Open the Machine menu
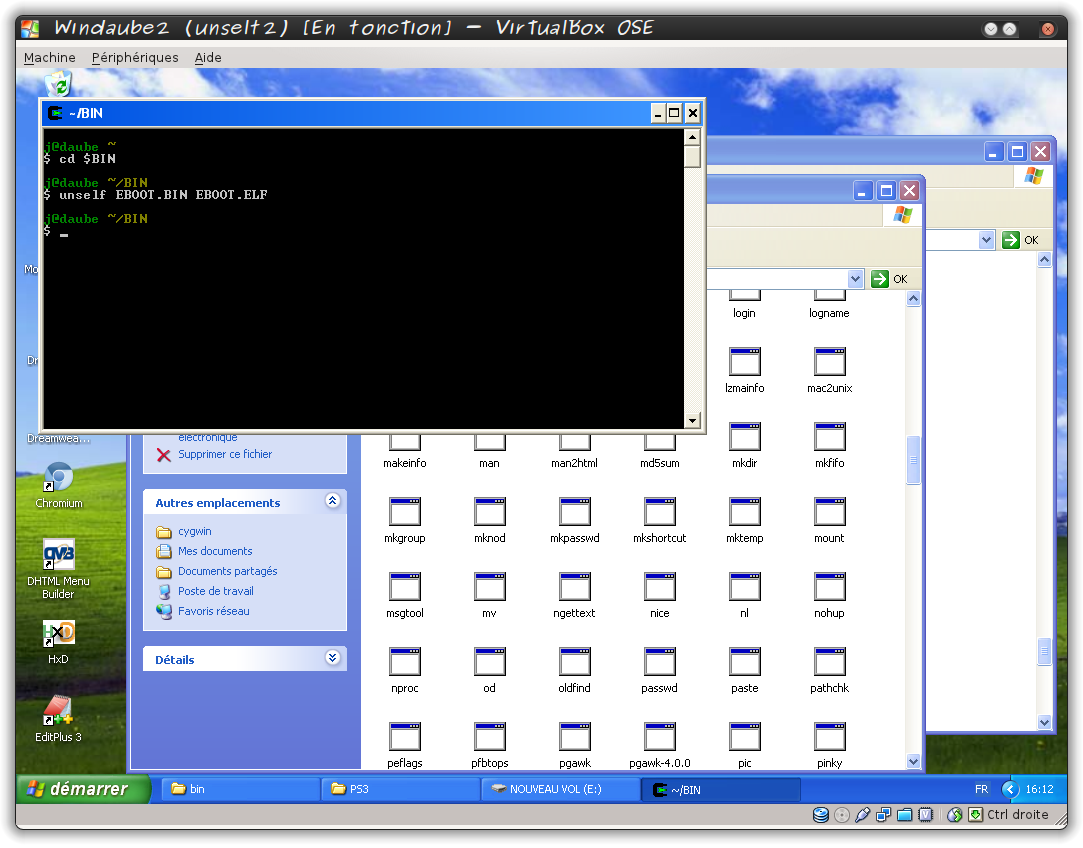 click(50, 58)
